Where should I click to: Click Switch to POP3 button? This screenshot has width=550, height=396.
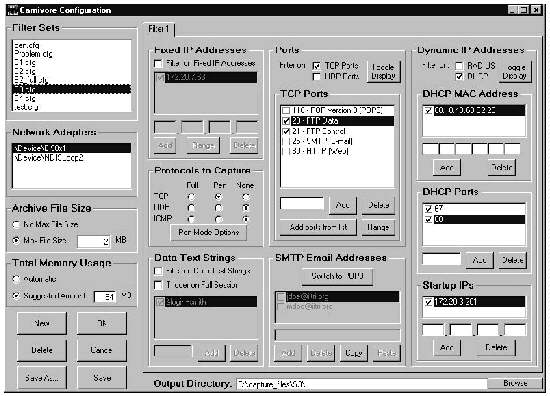(337, 276)
